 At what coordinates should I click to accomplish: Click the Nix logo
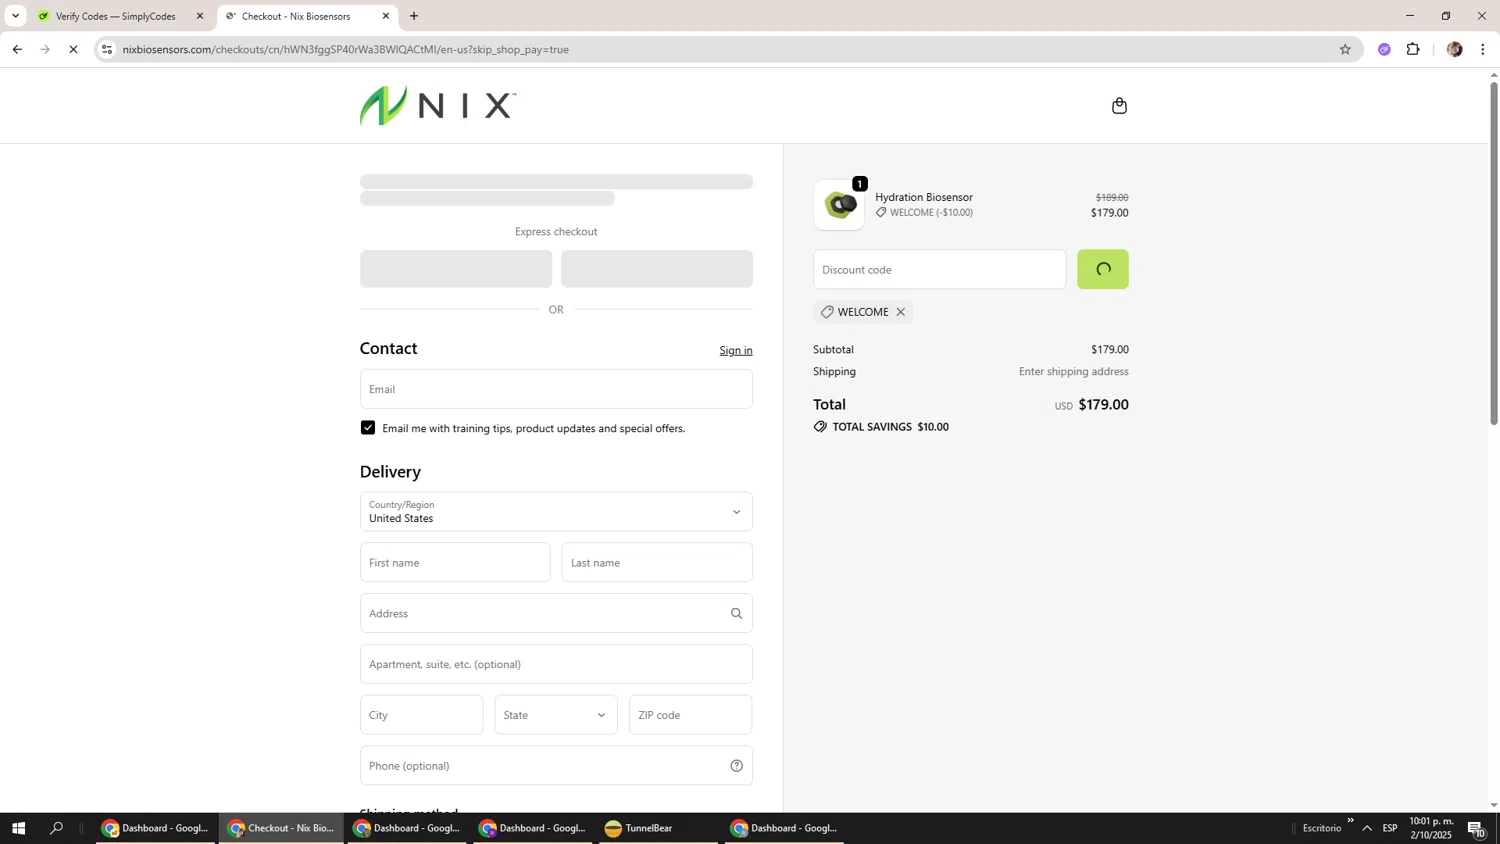point(438,106)
